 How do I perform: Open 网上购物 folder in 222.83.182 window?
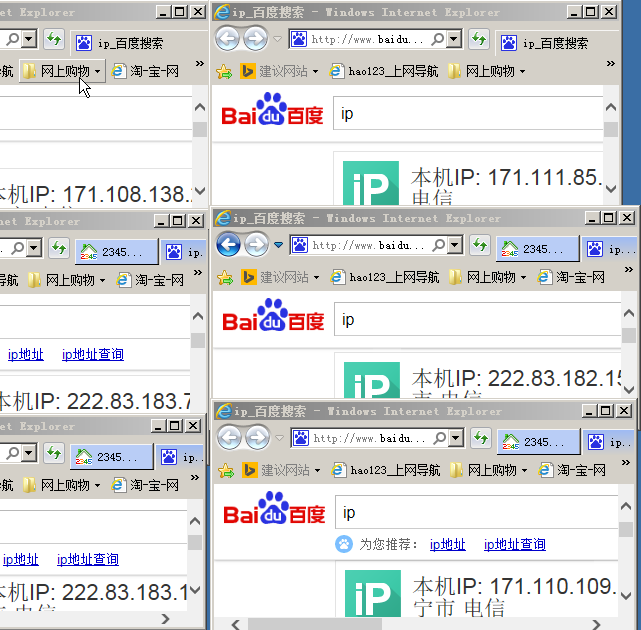488,278
